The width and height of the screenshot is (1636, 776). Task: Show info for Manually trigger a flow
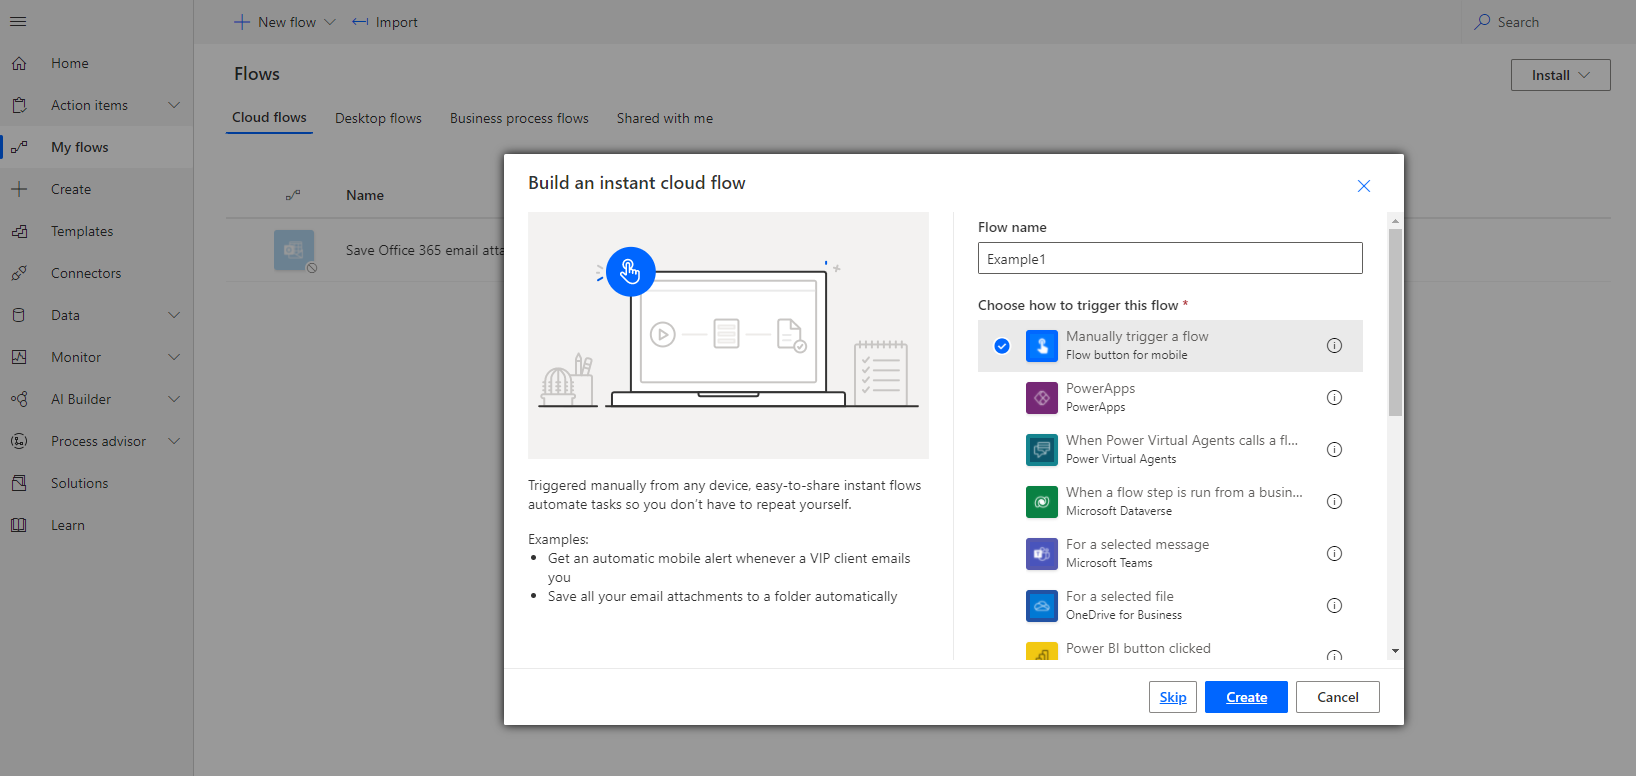pos(1334,346)
